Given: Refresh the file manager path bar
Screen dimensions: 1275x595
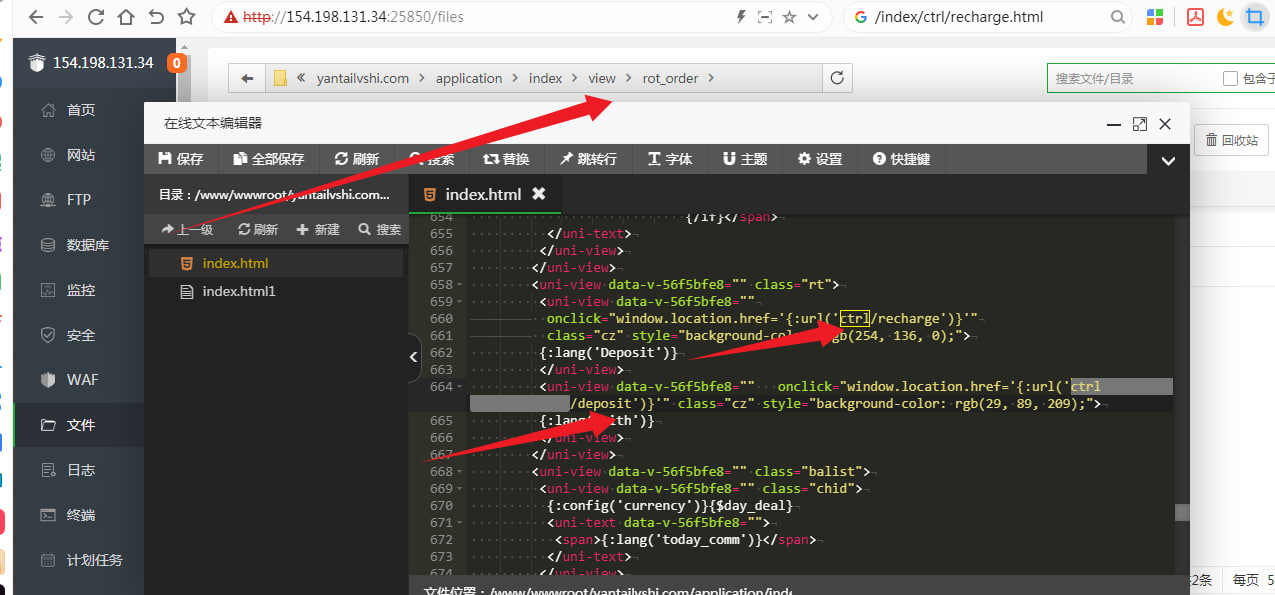Looking at the screenshot, I should [837, 78].
